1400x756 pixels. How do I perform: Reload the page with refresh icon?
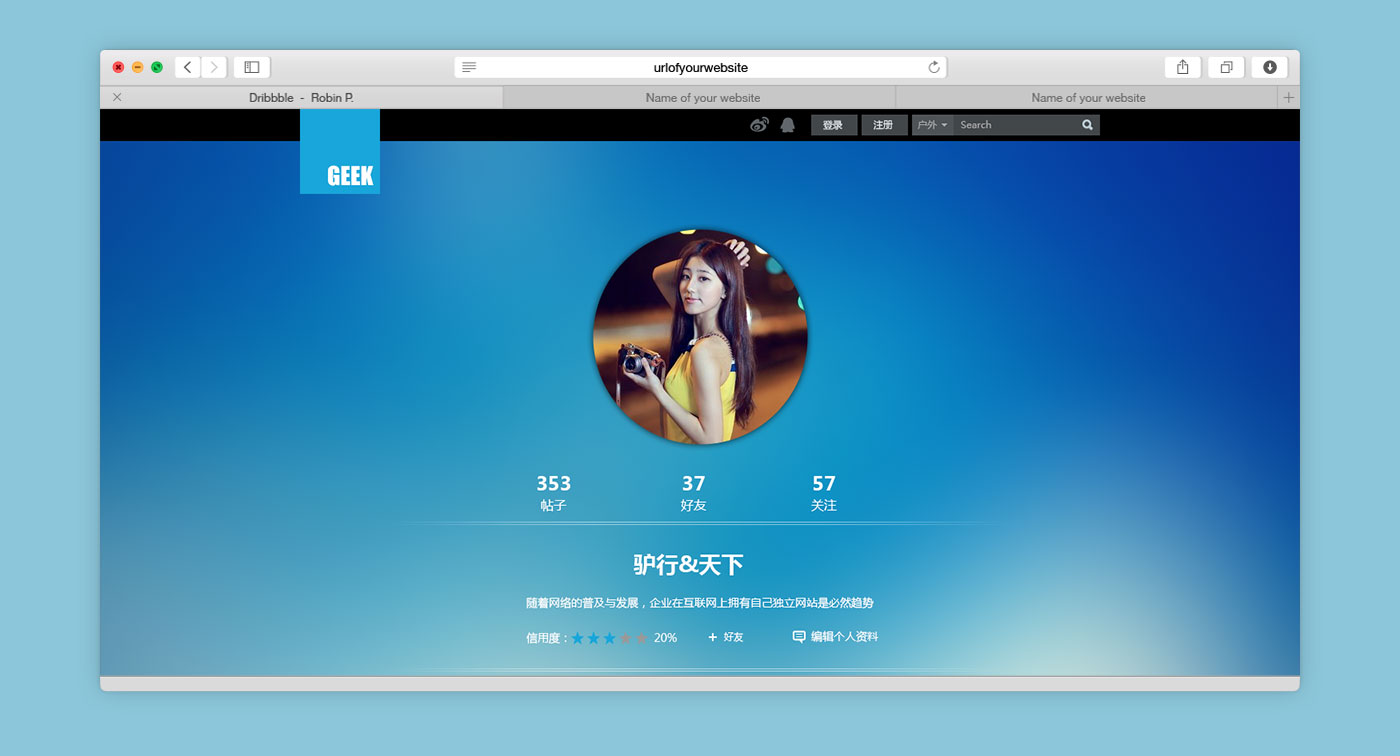coord(934,67)
